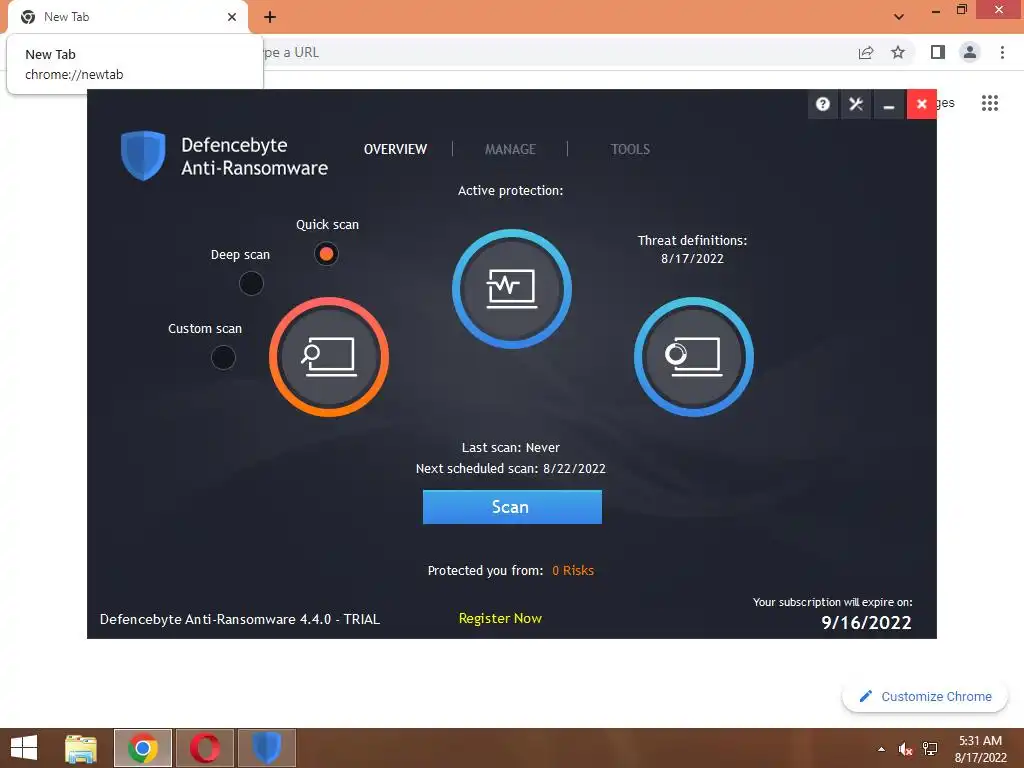The width and height of the screenshot is (1024, 768).
Task: Open the settings wrench tools icon
Action: click(856, 104)
